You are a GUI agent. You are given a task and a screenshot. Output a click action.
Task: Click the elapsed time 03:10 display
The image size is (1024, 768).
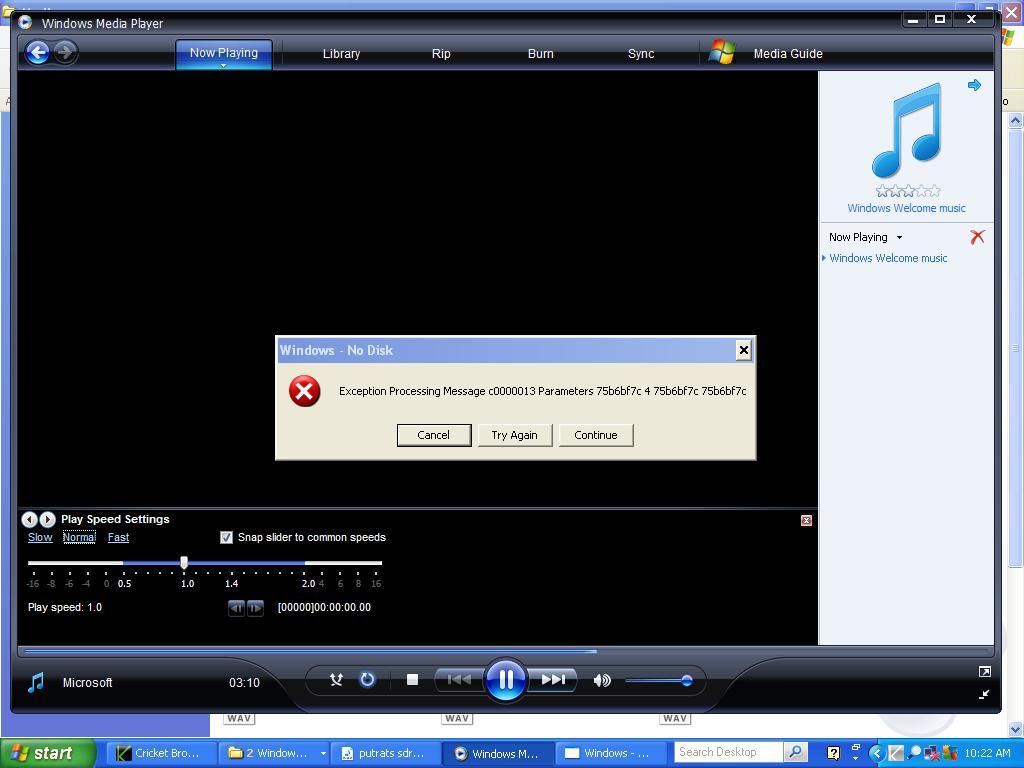pyautogui.click(x=244, y=682)
